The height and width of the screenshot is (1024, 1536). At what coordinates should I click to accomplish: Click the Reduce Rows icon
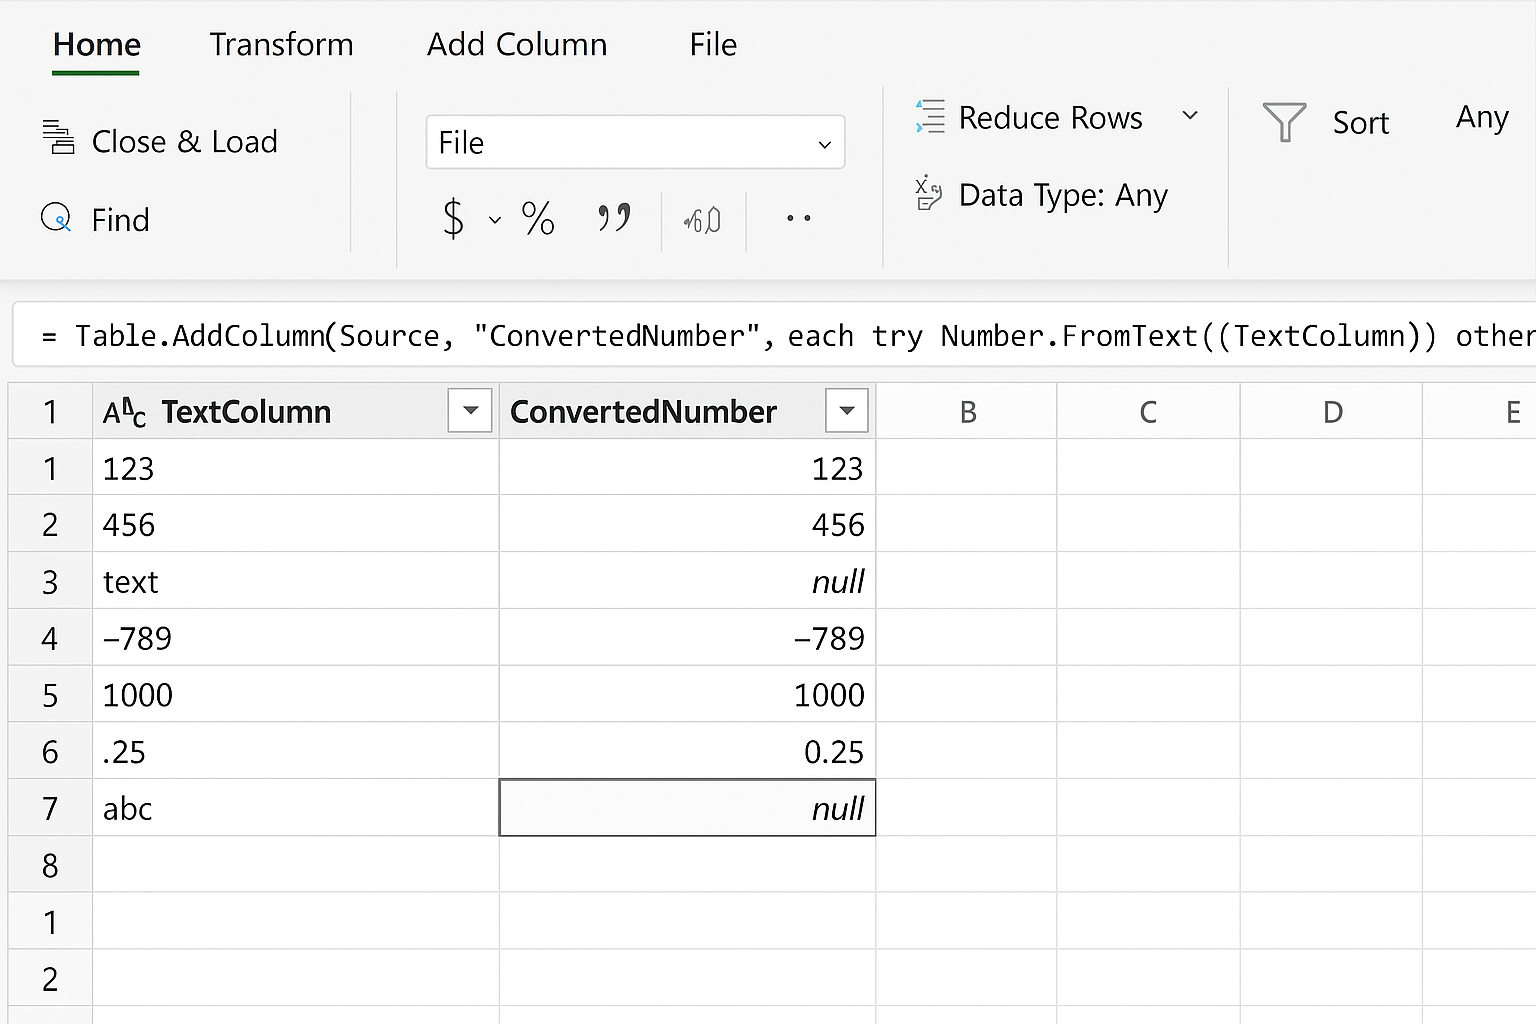point(930,116)
